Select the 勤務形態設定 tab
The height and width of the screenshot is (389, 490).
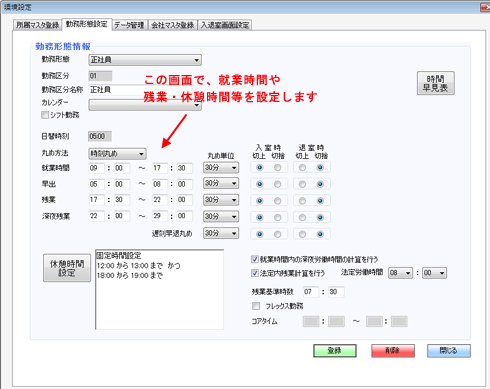point(87,24)
